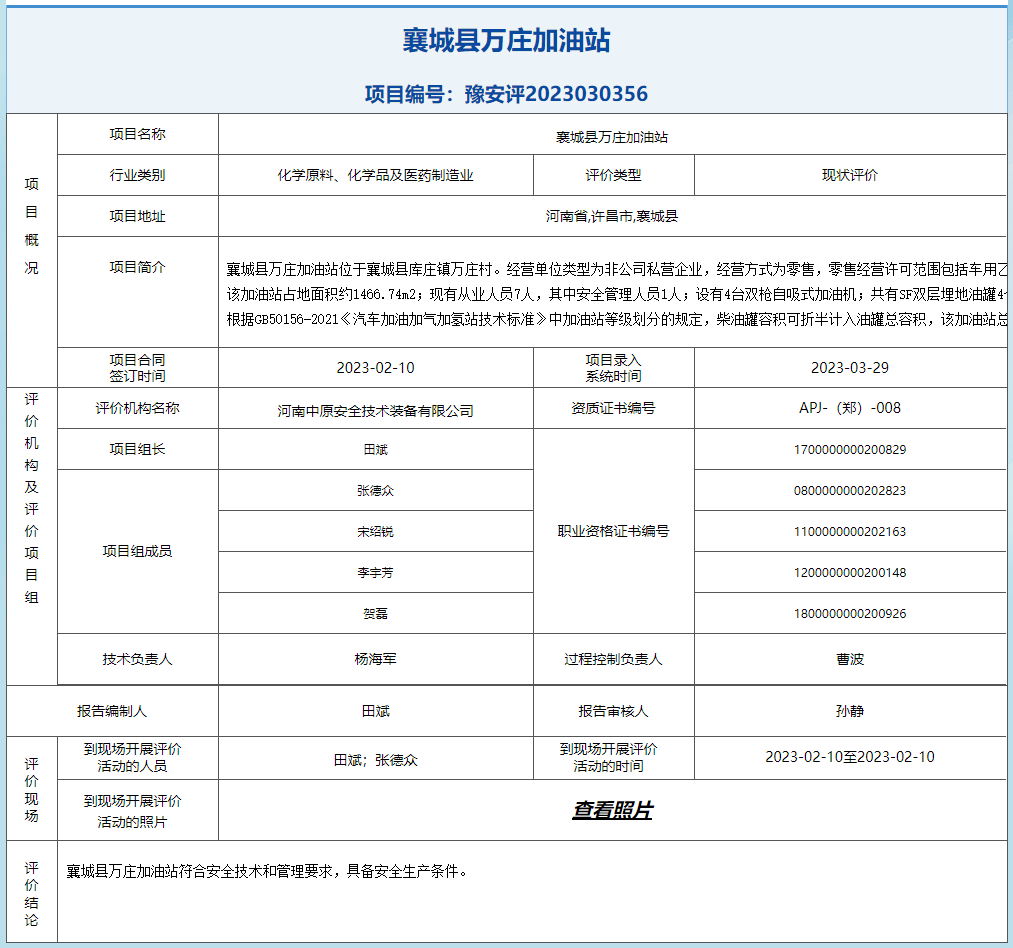Select certificate number APJ-（郑）-008

tap(850, 408)
